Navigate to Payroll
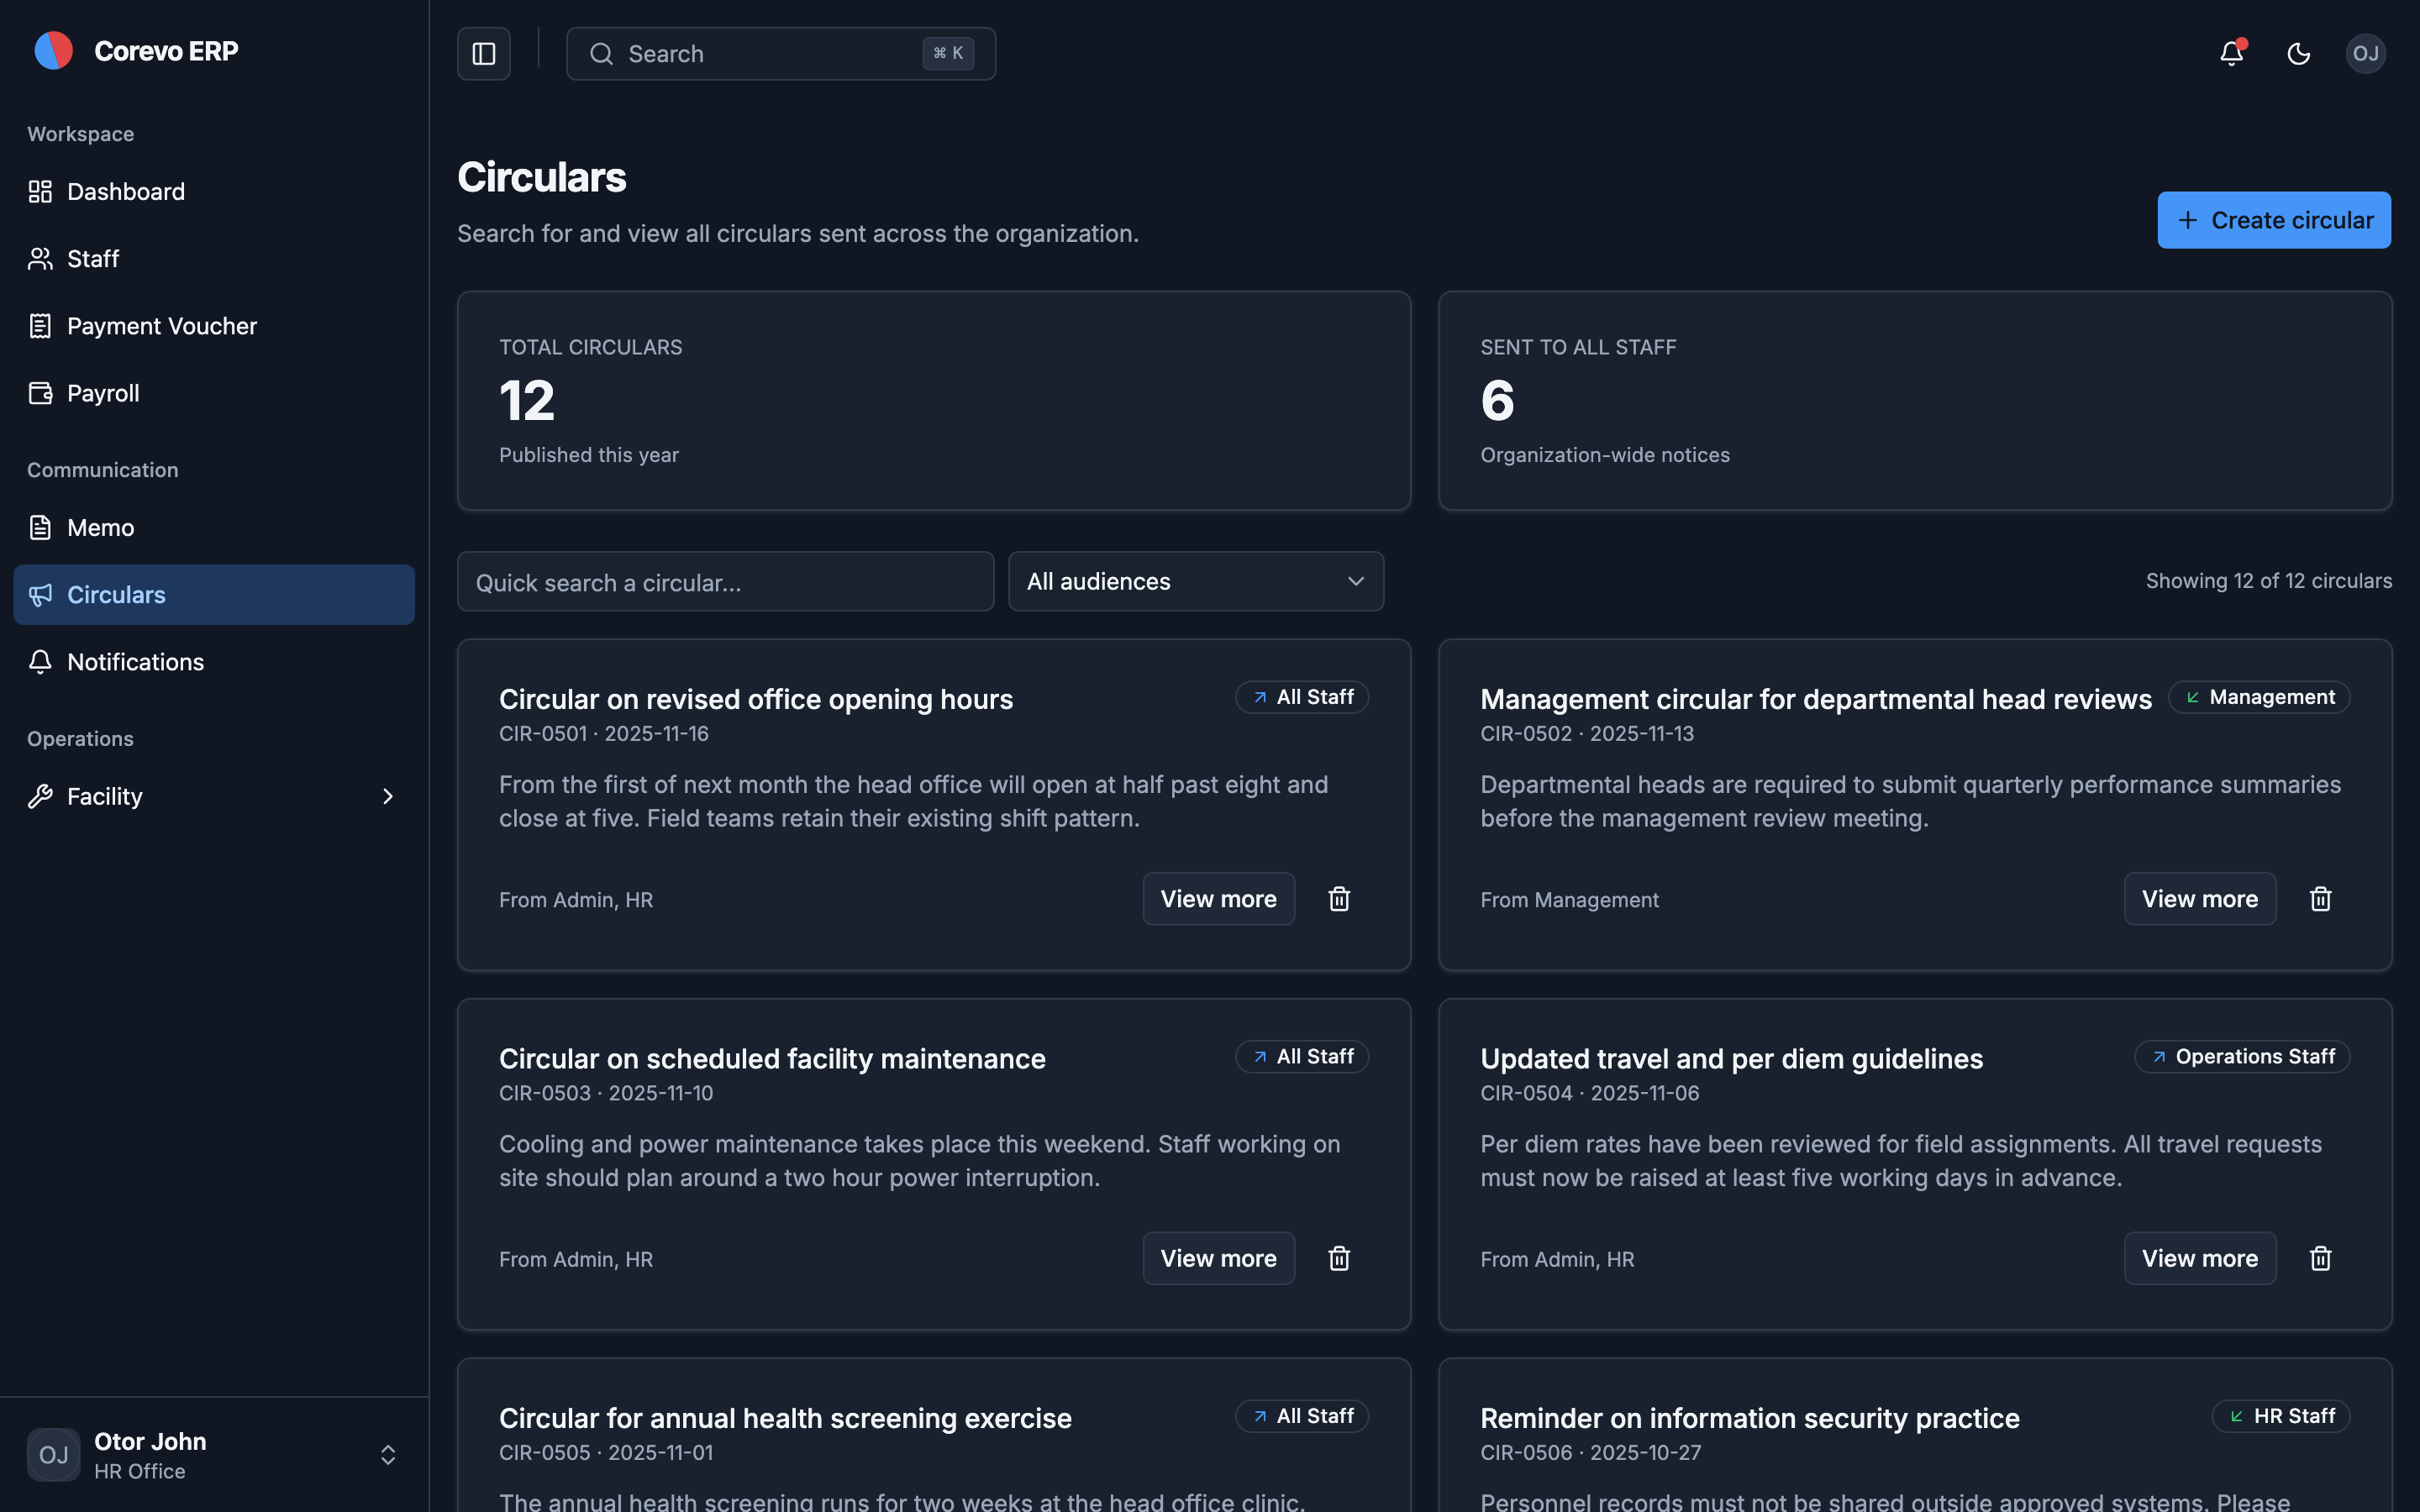The width and height of the screenshot is (2420, 1512). (x=214, y=393)
